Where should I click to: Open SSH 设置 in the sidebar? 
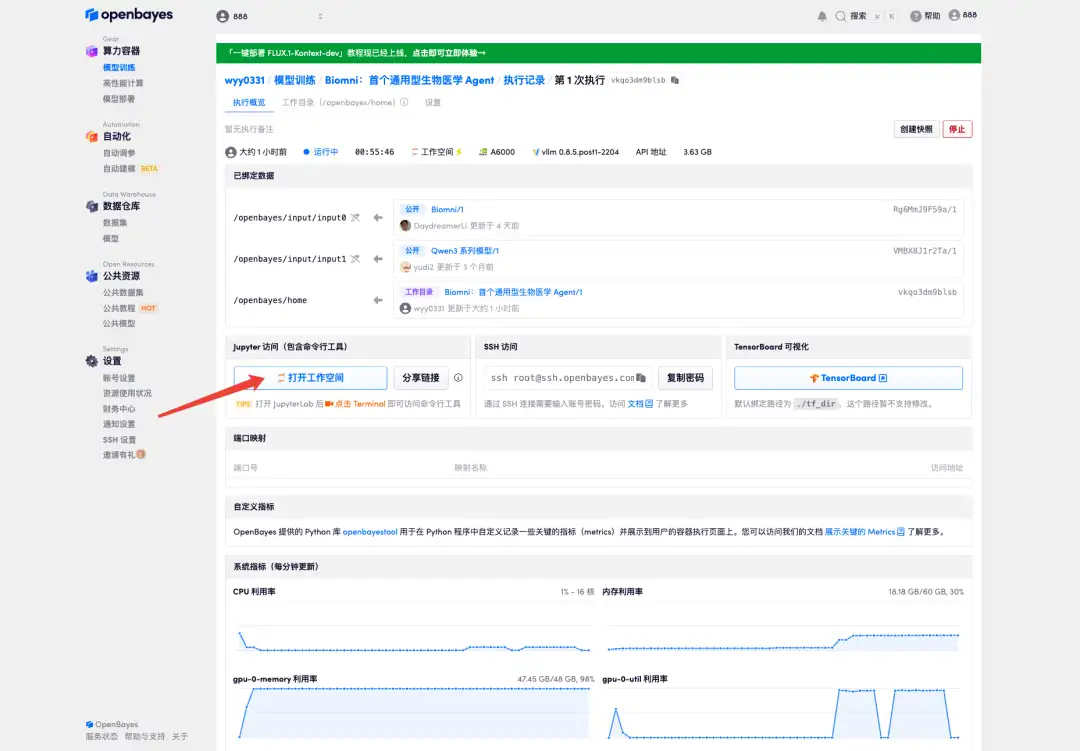point(120,440)
